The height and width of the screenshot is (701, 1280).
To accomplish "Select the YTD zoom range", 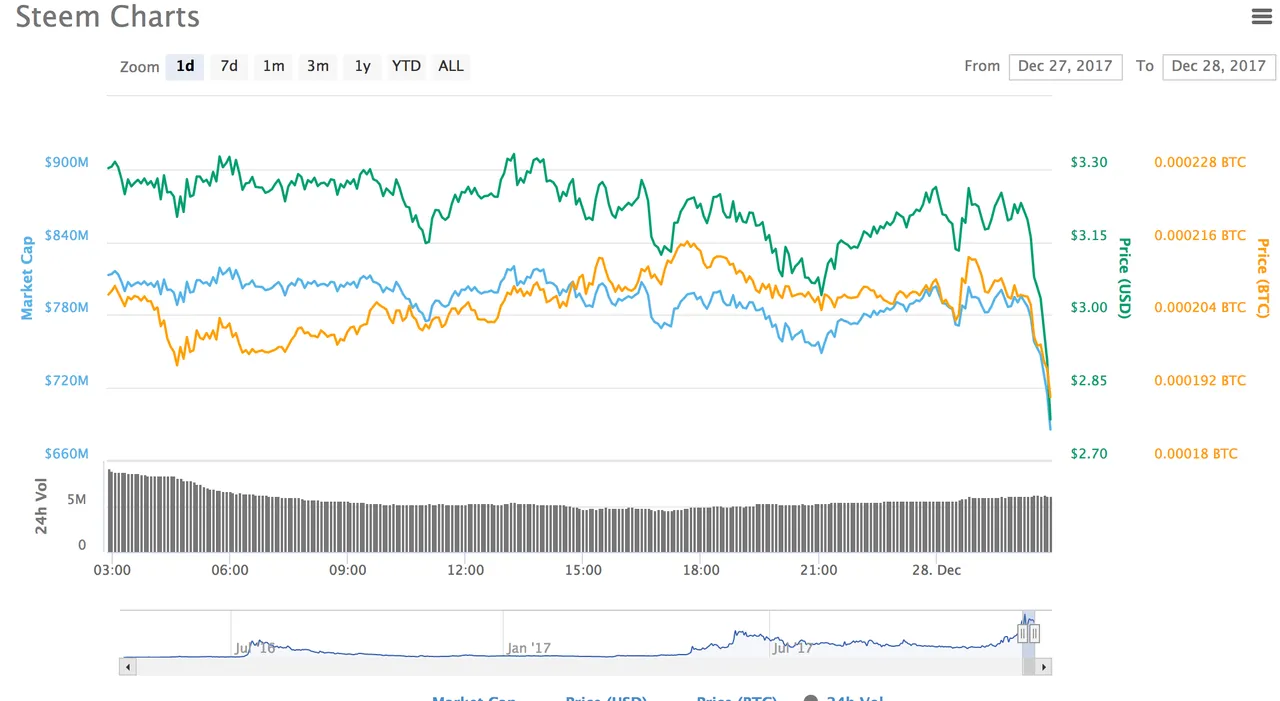I will click(x=406, y=66).
